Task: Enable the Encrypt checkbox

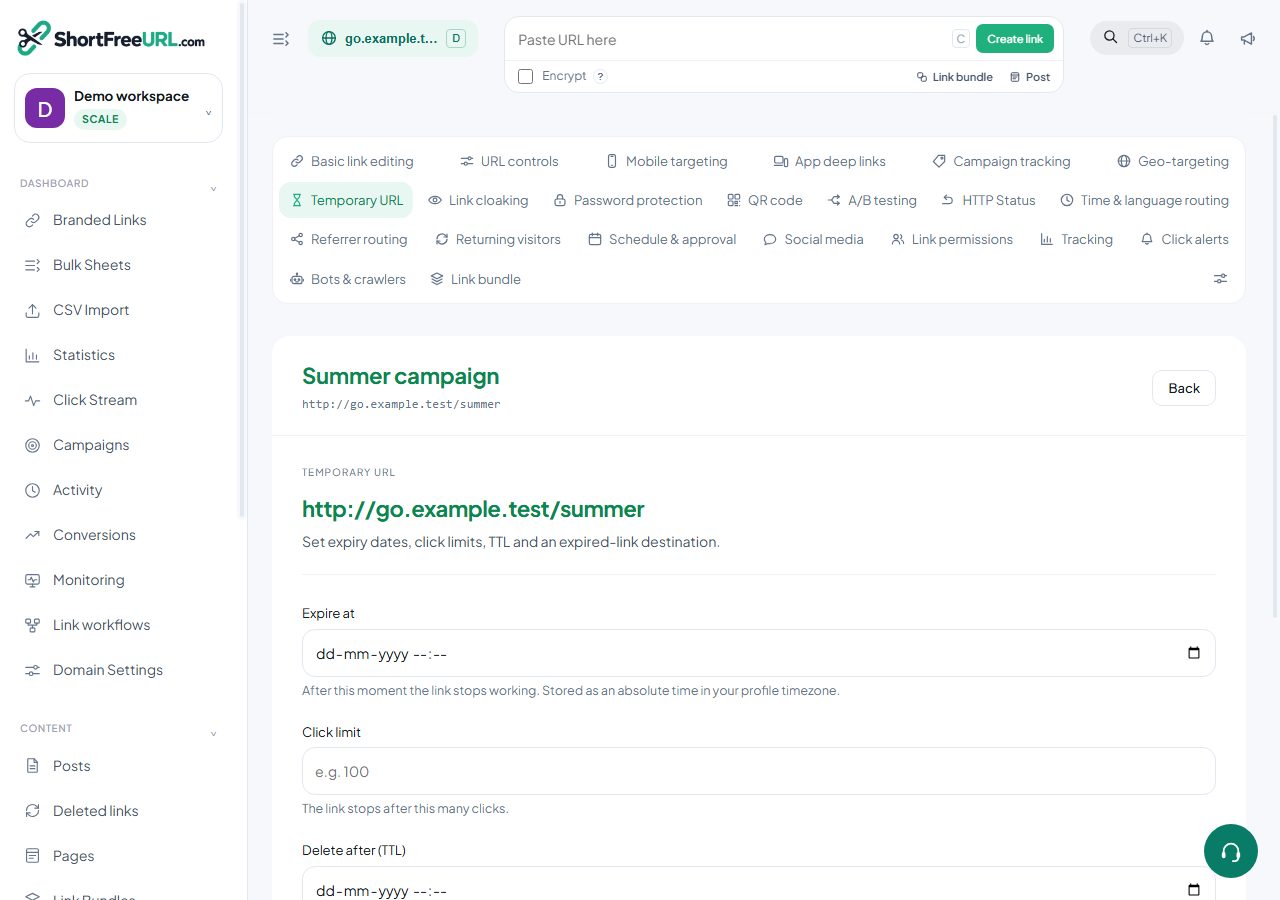Action: (525, 76)
